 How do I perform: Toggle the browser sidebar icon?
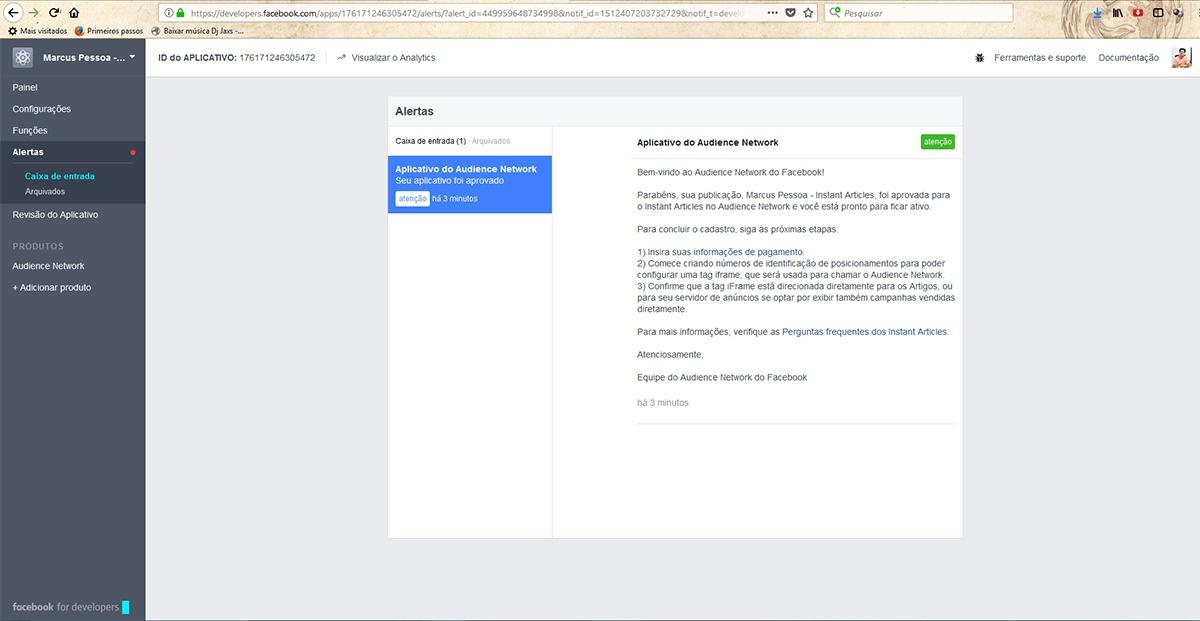1158,13
